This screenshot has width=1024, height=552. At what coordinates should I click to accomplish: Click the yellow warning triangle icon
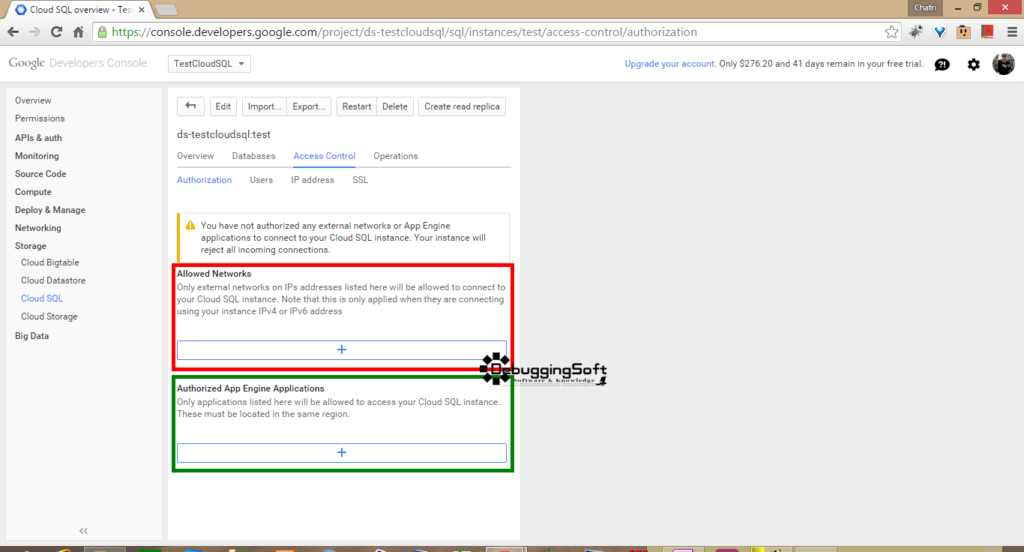[190, 225]
